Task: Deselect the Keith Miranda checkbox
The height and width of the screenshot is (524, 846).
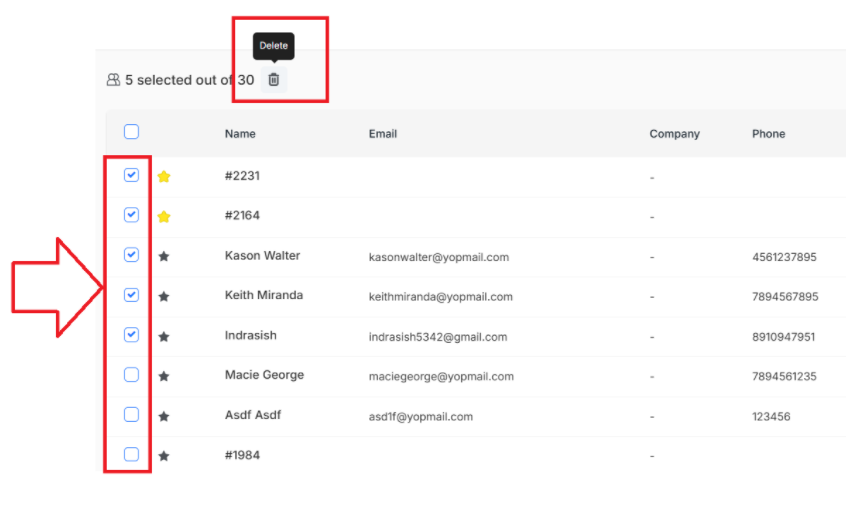Action: click(x=131, y=295)
